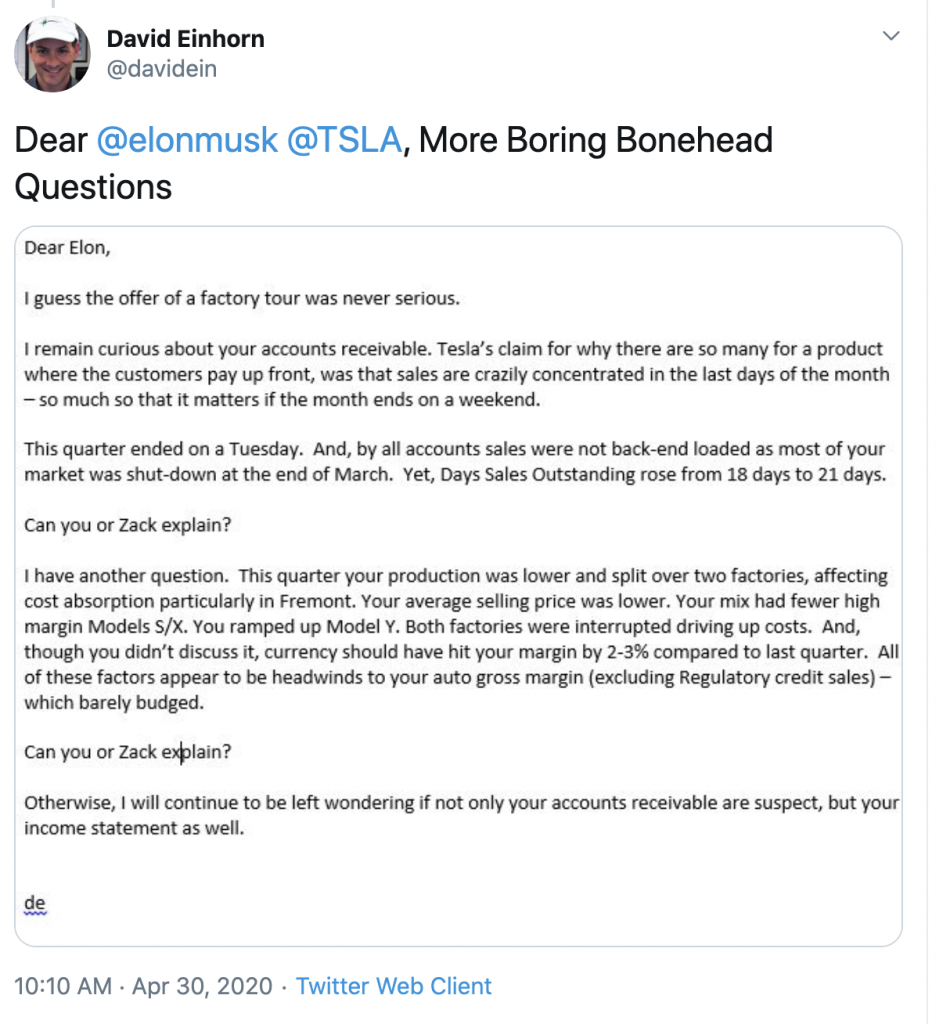Open the attached letter image beginning Dear Elon

(458, 586)
